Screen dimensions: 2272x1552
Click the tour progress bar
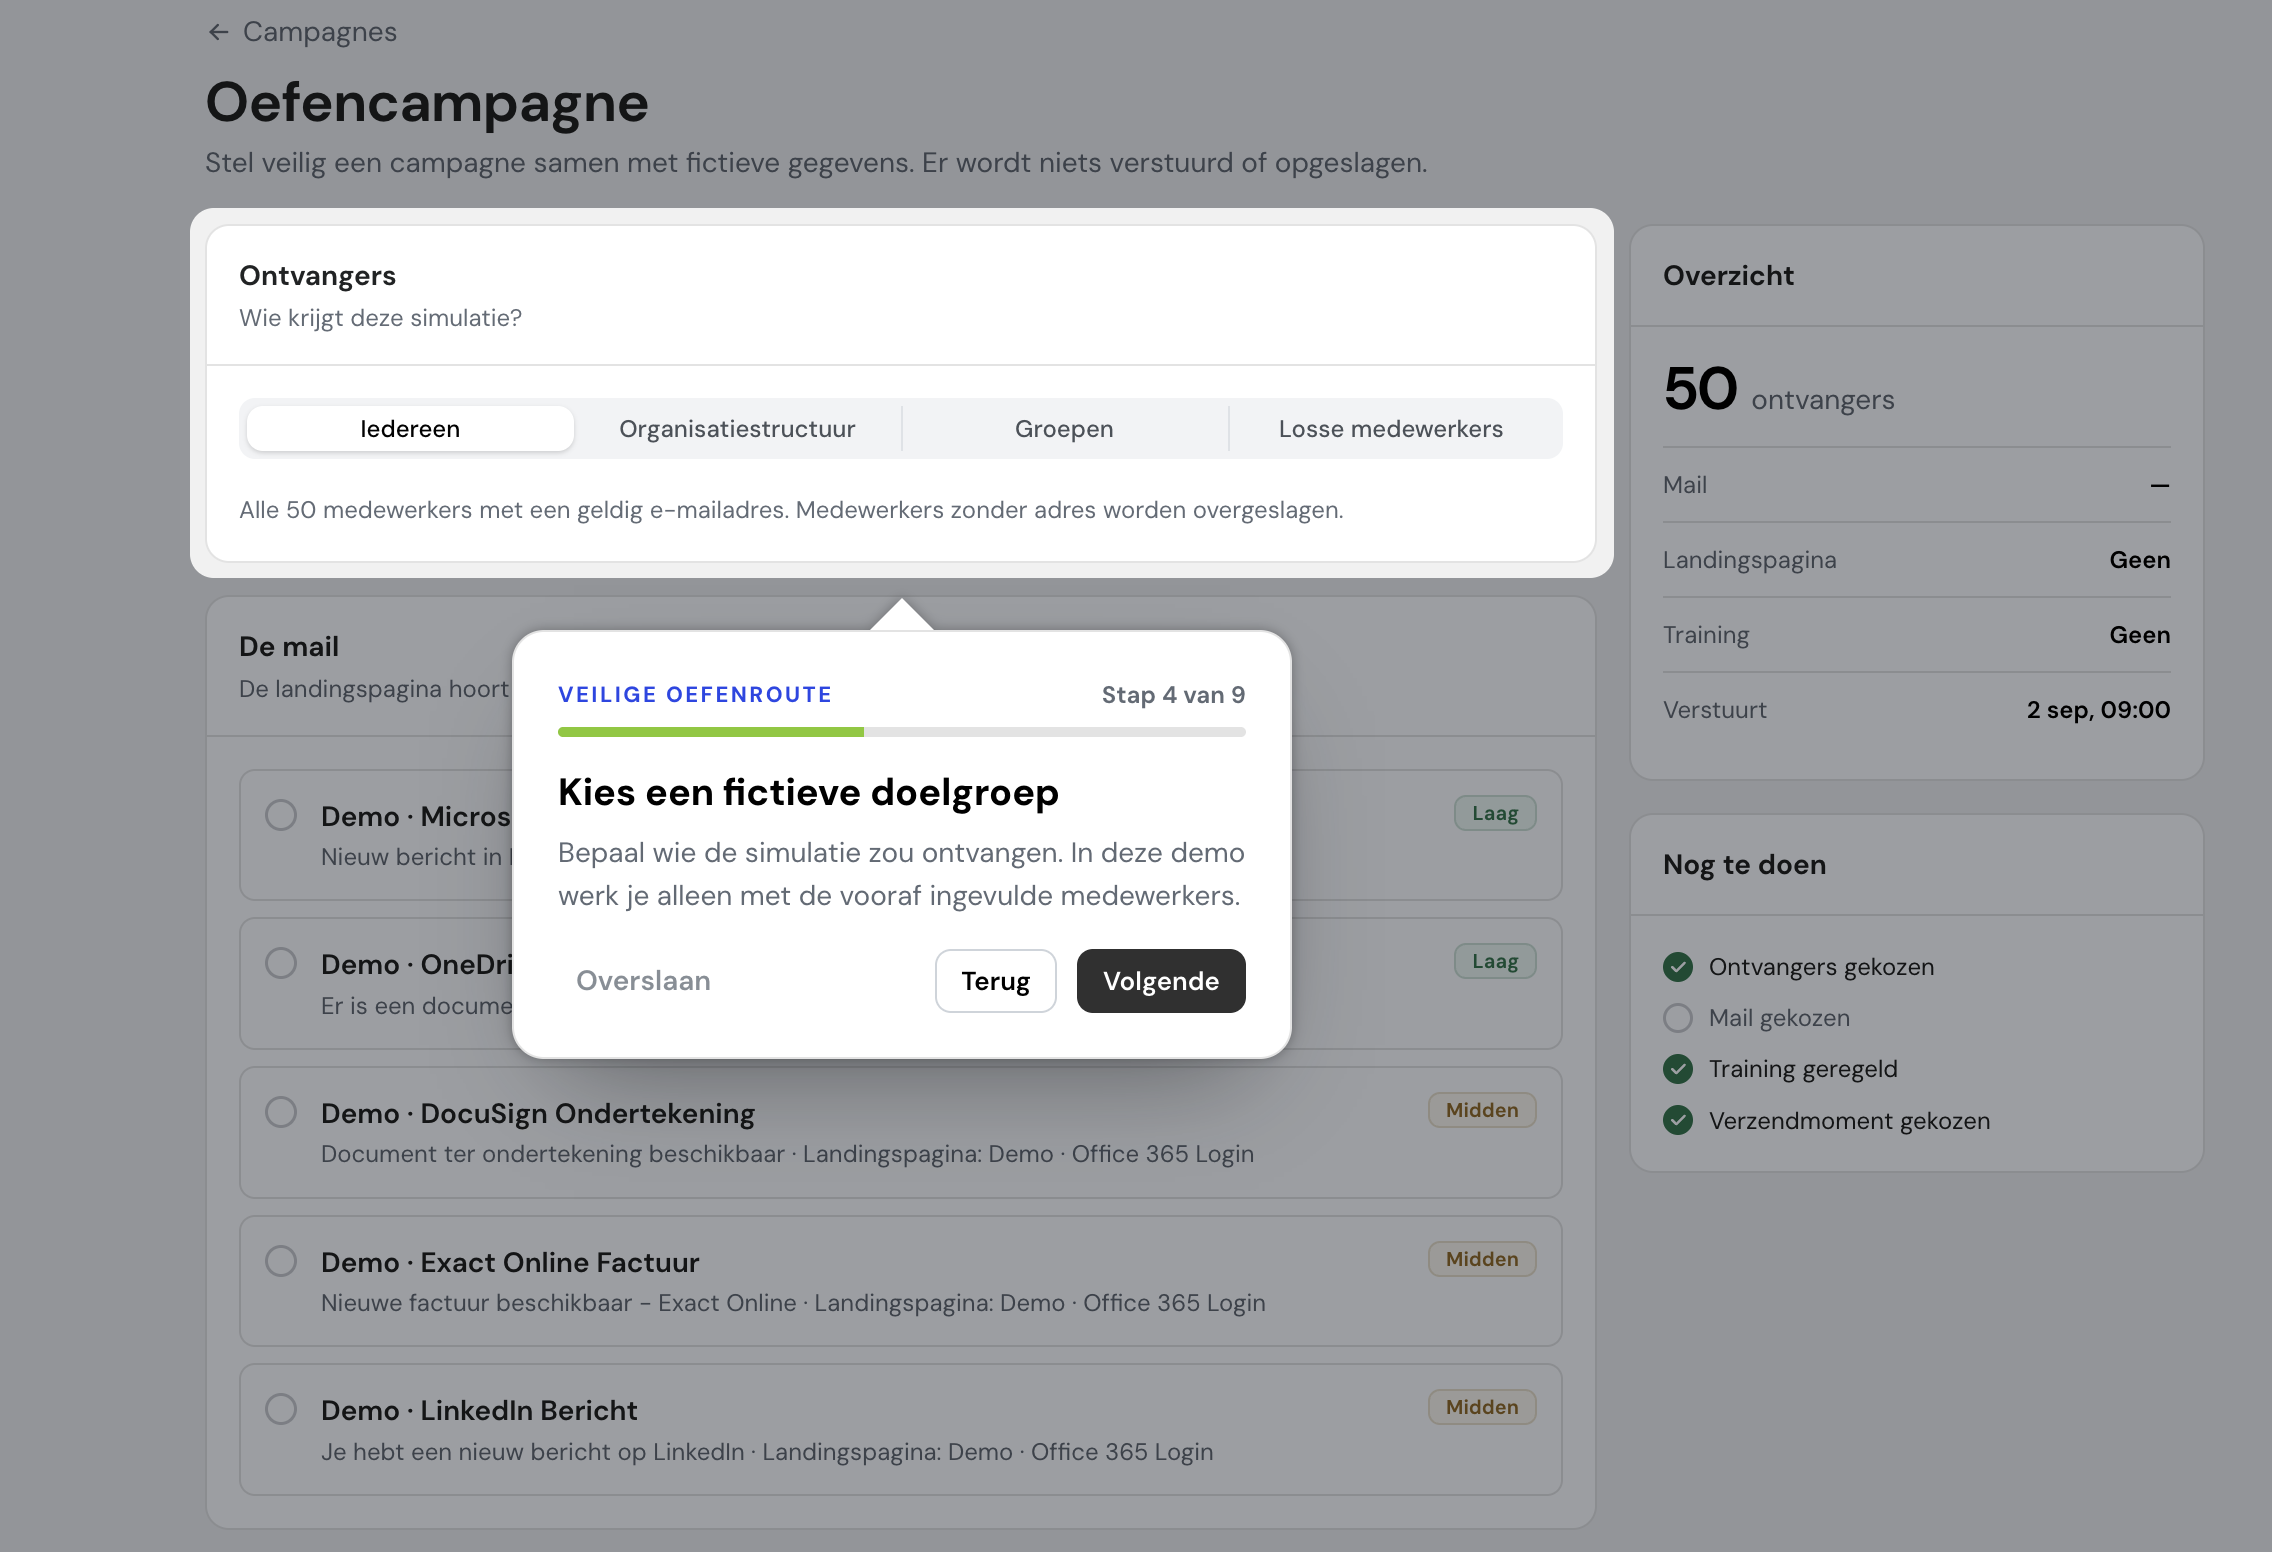[902, 732]
